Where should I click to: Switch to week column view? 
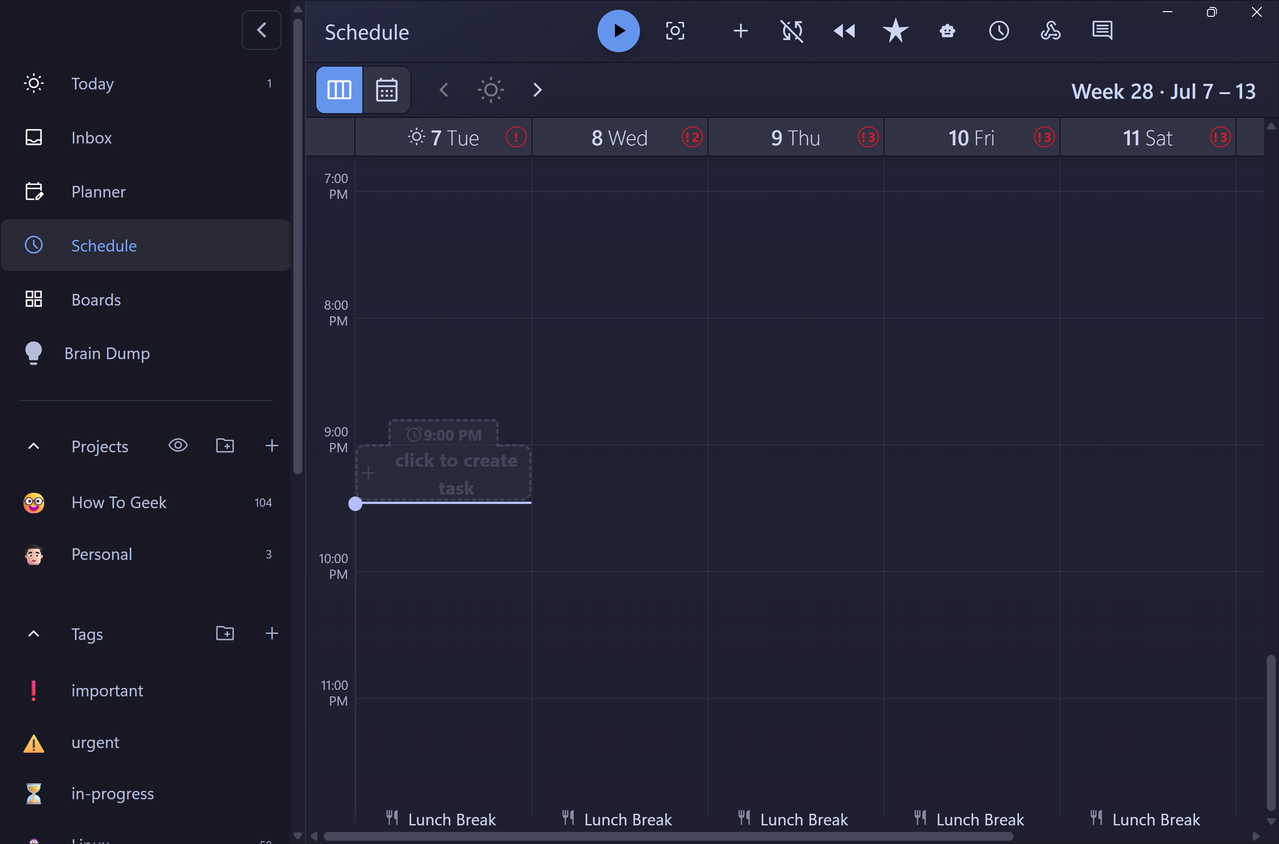click(340, 90)
